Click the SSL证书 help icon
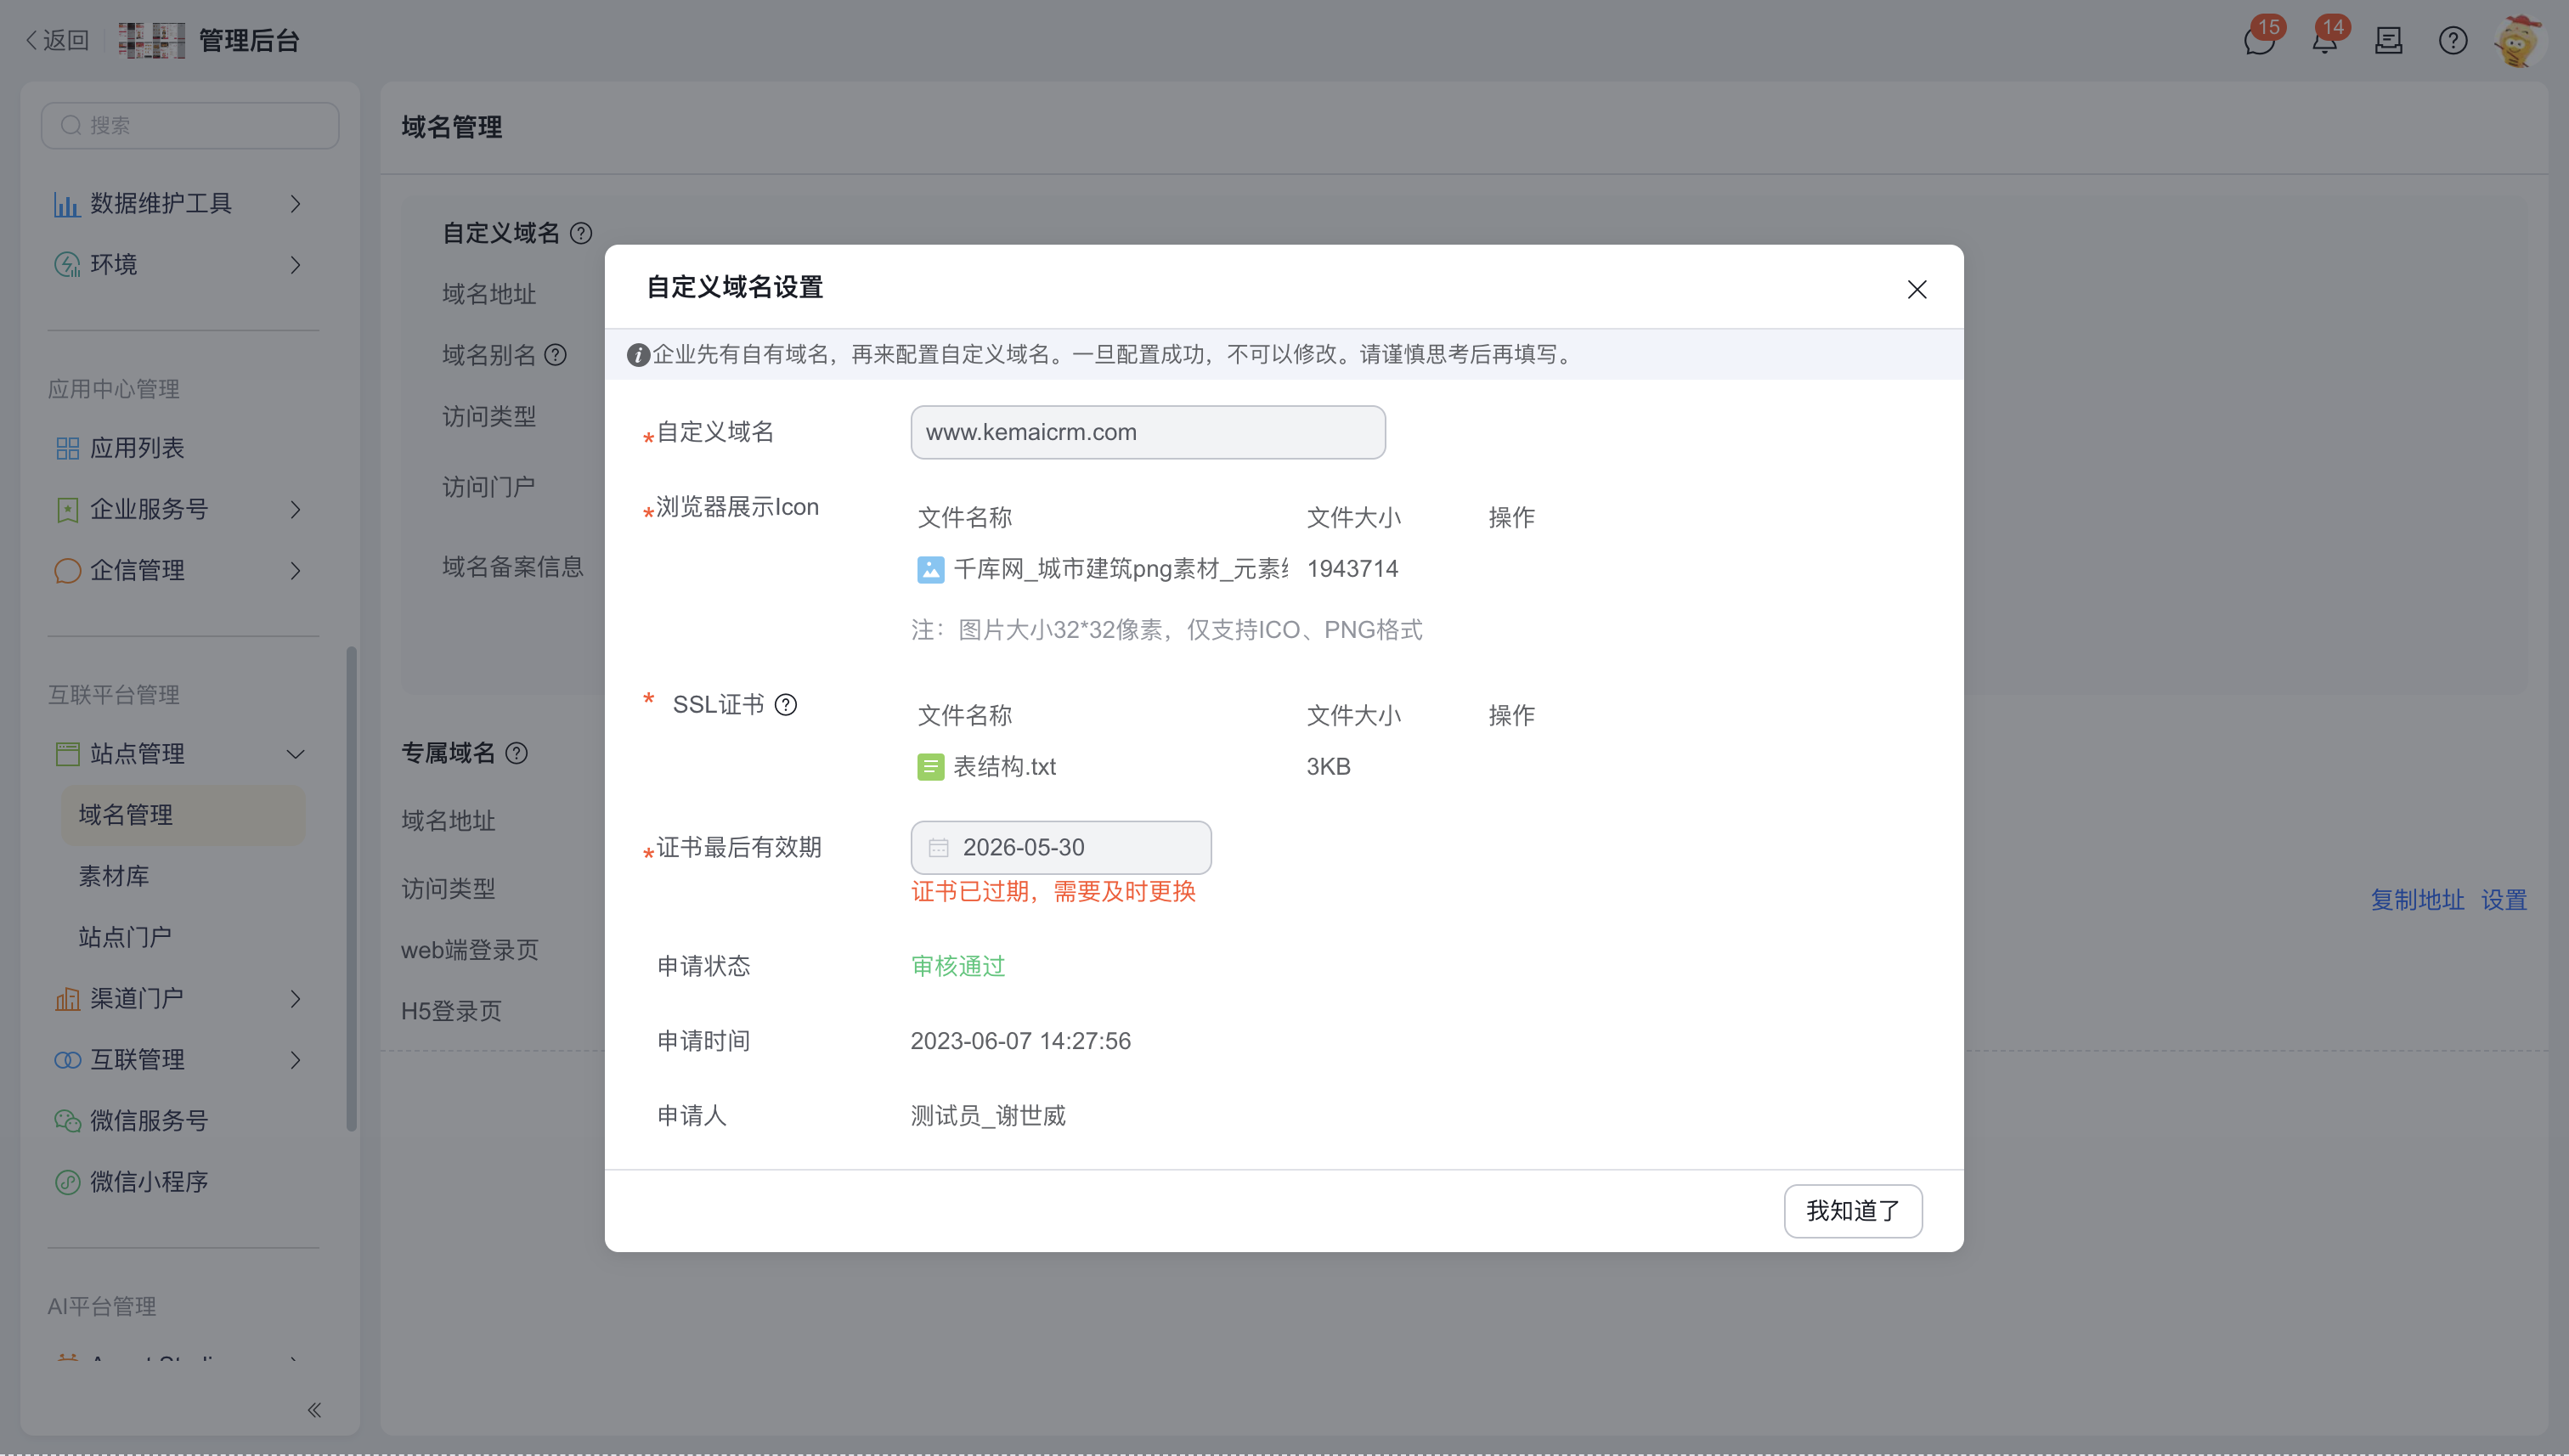 (x=786, y=705)
